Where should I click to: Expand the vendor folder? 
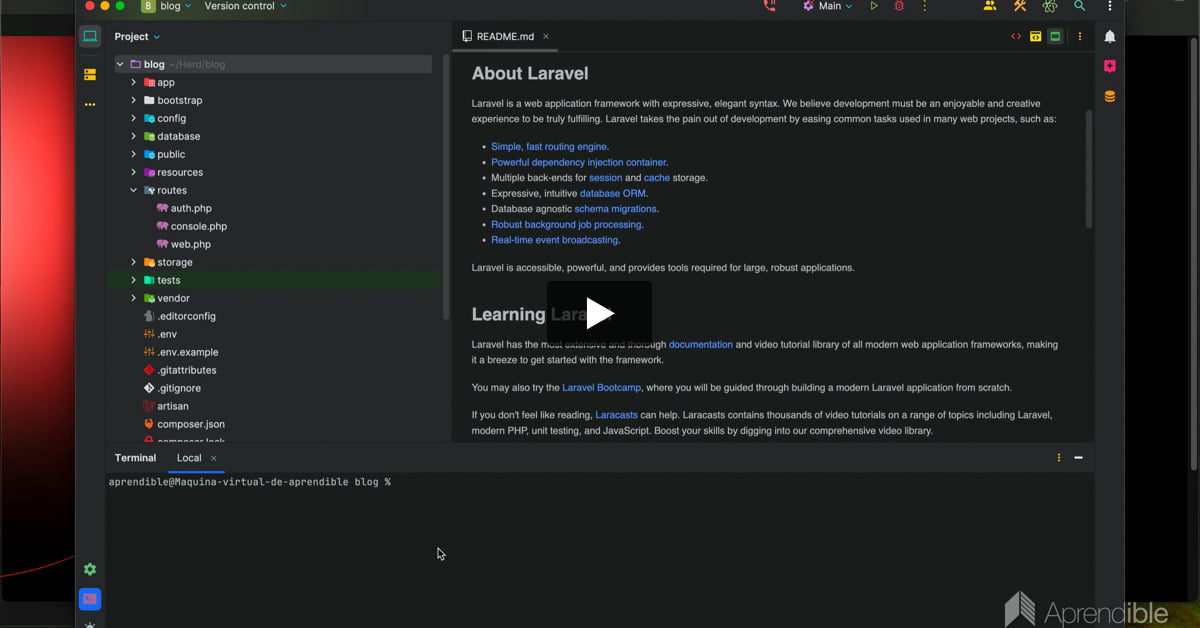click(x=133, y=298)
